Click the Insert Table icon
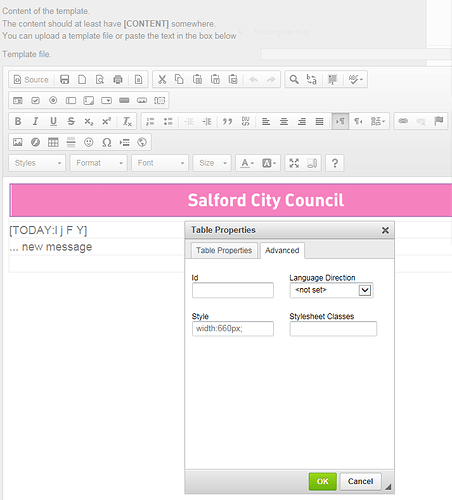This screenshot has height=500, width=452. [x=53, y=142]
